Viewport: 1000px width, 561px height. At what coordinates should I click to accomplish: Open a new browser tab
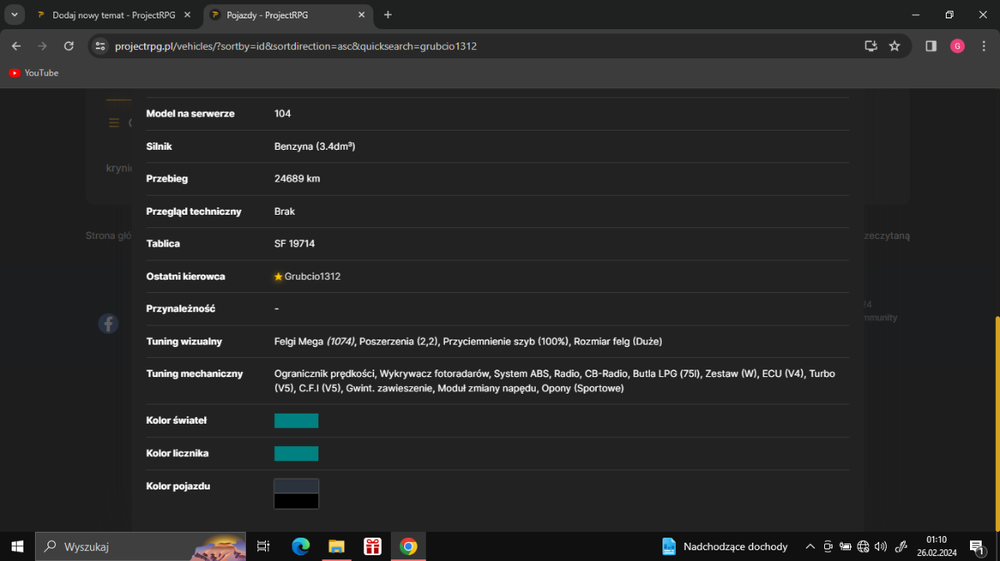point(388,15)
